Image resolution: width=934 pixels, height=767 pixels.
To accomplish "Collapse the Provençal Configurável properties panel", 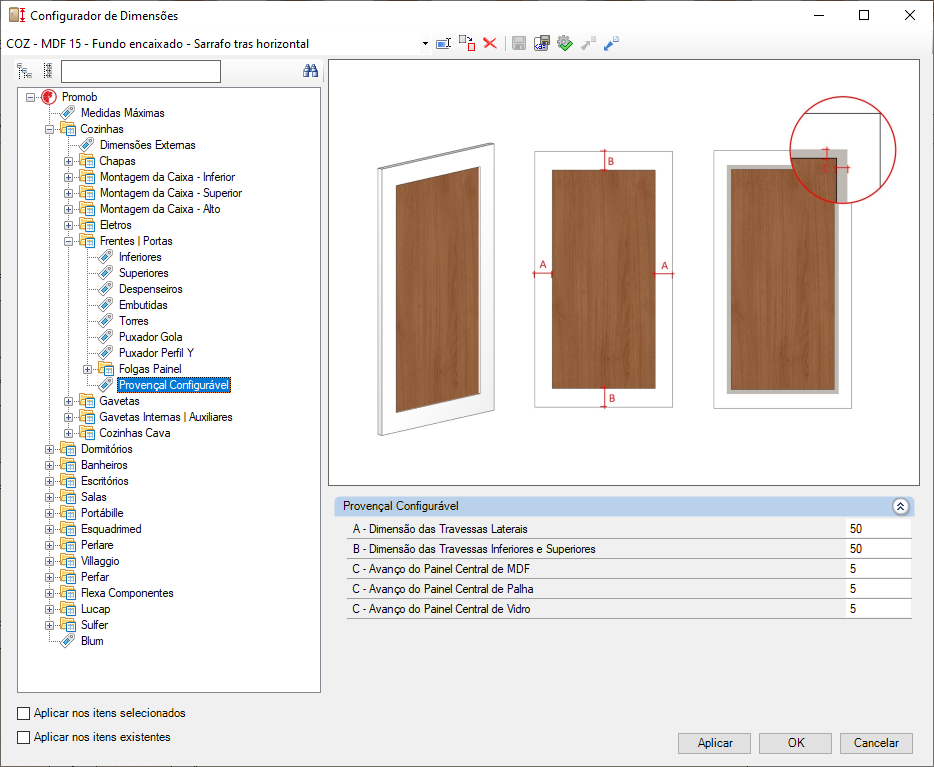I will (x=900, y=507).
